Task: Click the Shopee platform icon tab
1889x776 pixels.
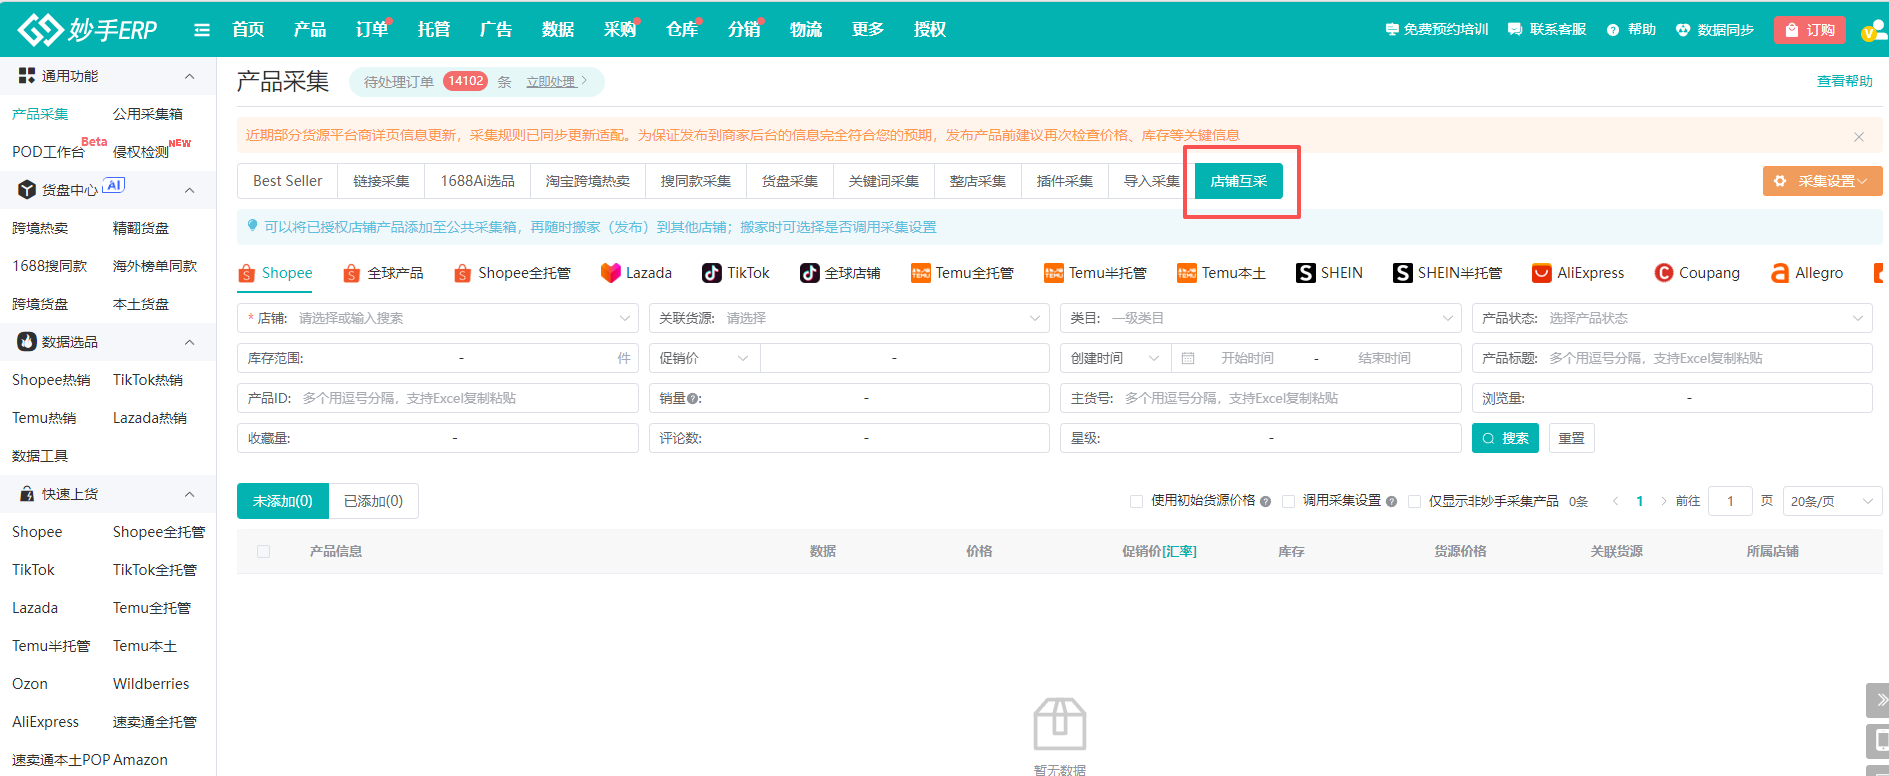Action: tap(247, 273)
